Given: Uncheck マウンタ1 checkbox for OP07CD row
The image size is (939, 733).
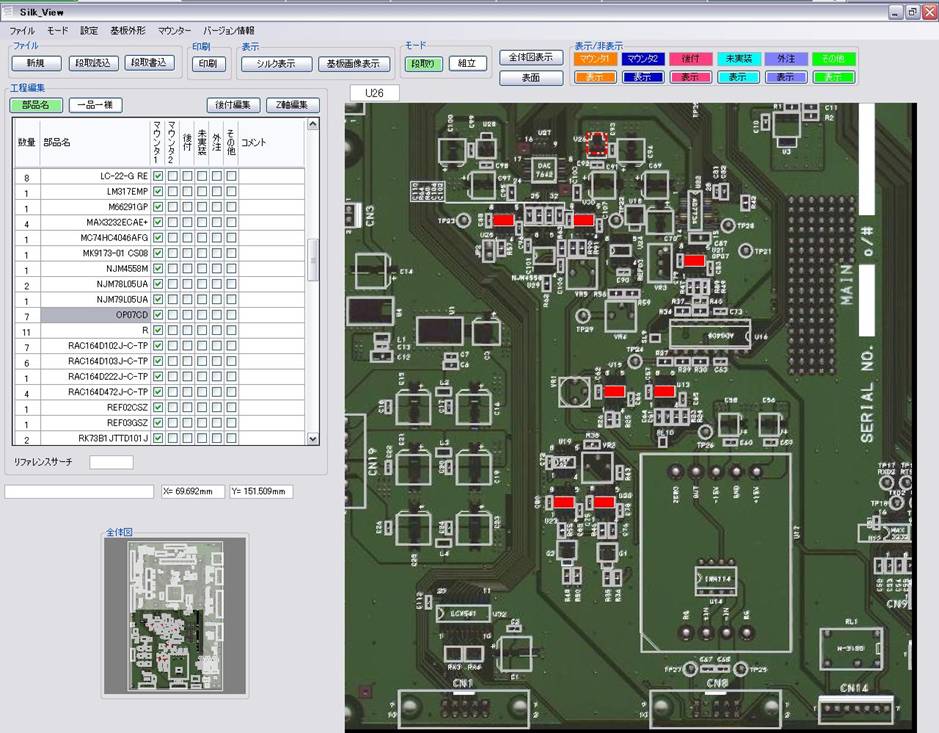Looking at the screenshot, I should click(x=158, y=315).
